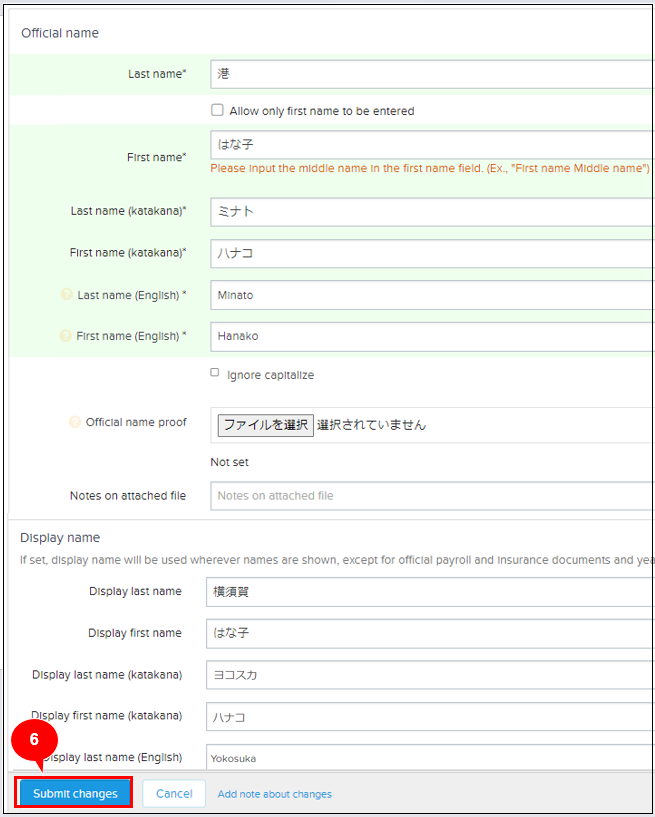Click the ファイルを選択 file chooser button
This screenshot has height=817, width=655.
pos(266,425)
